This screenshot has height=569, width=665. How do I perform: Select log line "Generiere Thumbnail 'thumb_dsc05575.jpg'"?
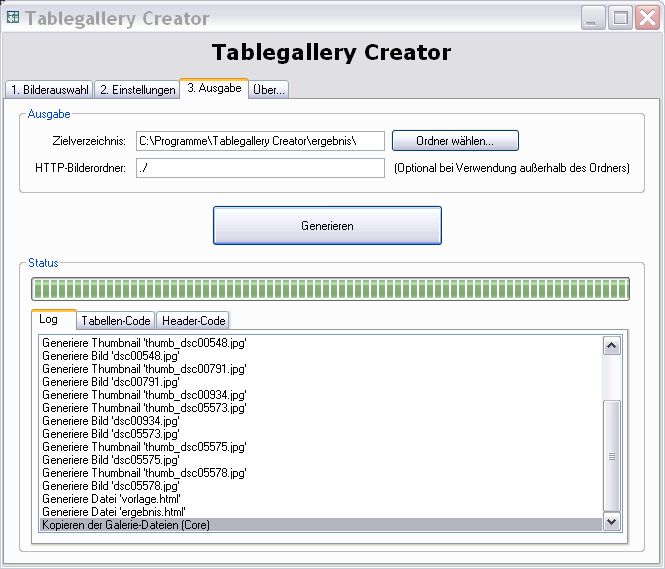click(321, 447)
